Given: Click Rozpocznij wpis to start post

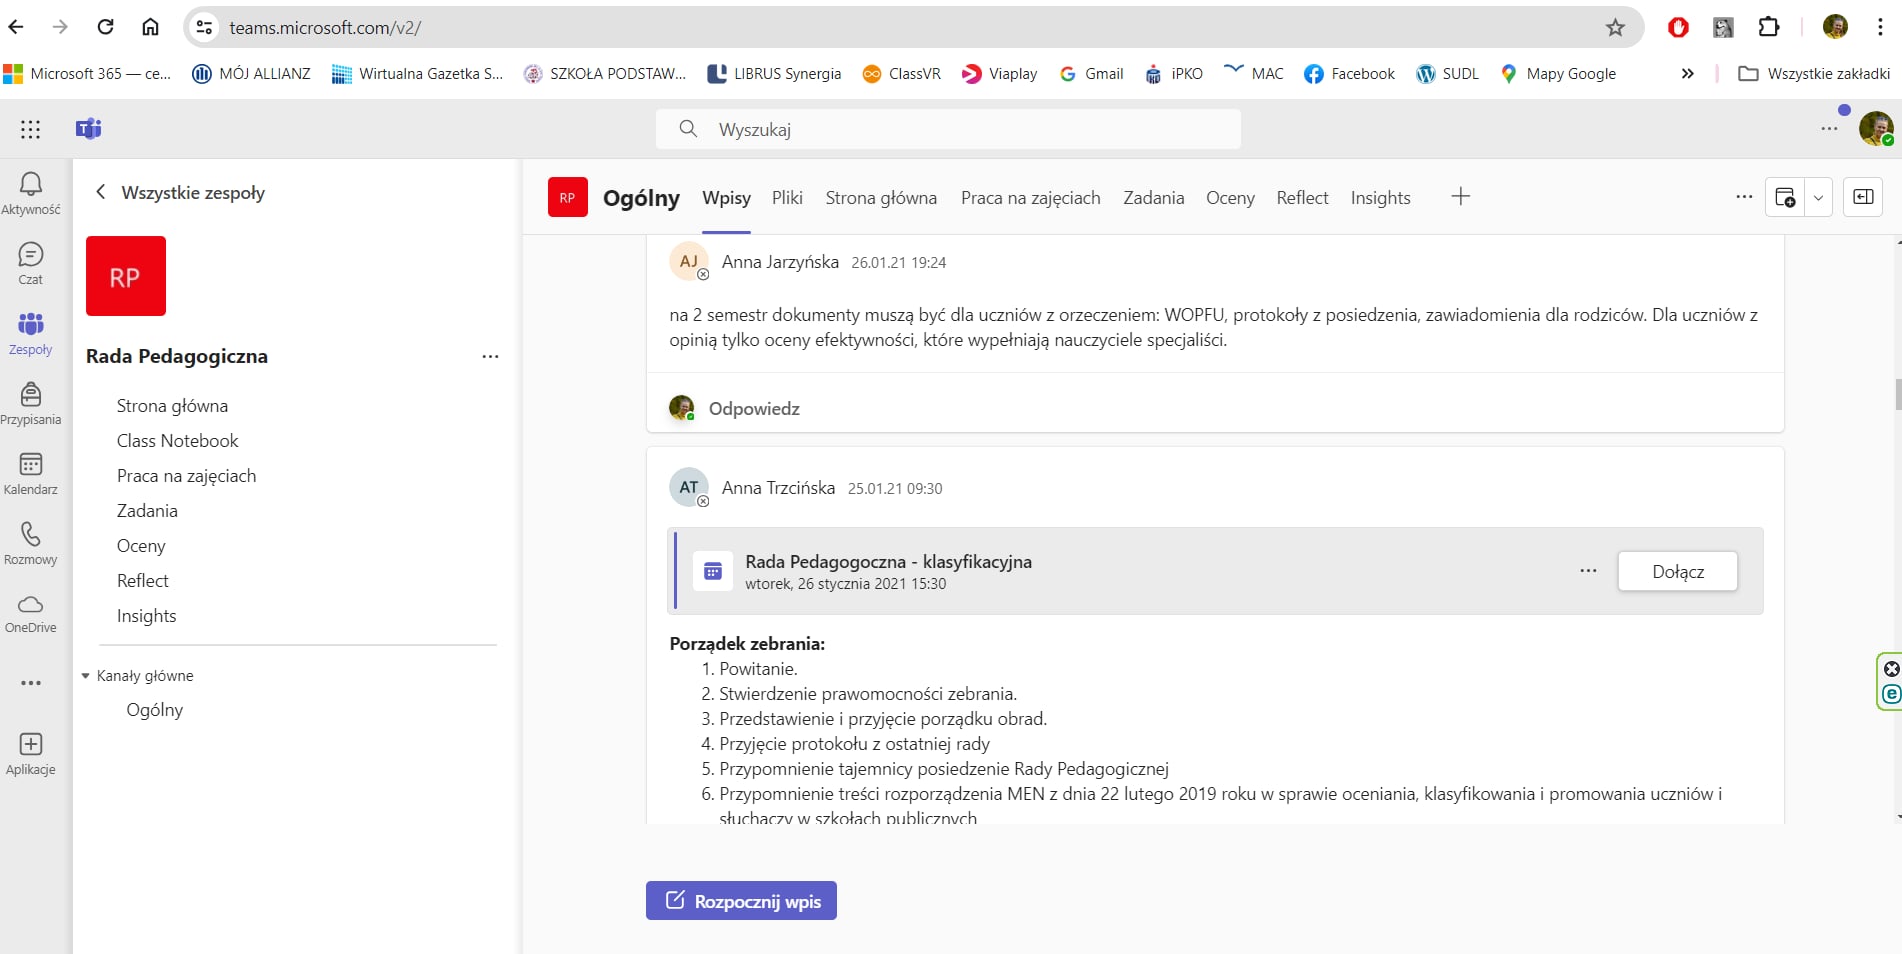Looking at the screenshot, I should pos(741,901).
